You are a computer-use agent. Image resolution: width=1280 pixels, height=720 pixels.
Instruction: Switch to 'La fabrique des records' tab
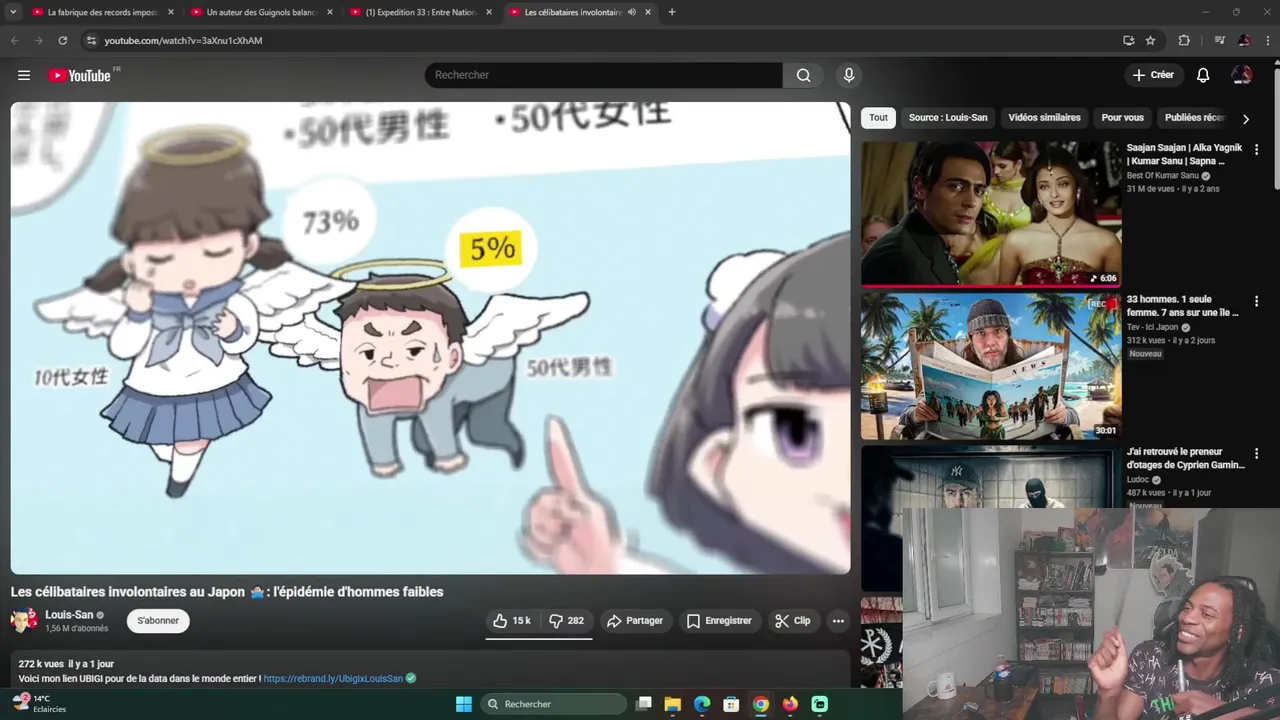point(100,12)
